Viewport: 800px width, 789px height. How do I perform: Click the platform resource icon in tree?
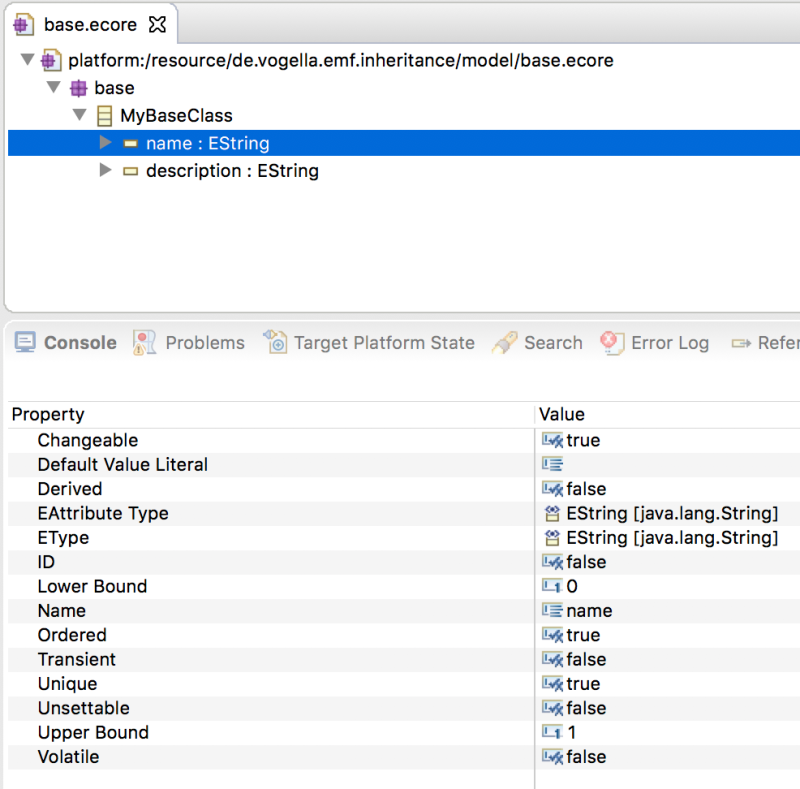[x=51, y=61]
